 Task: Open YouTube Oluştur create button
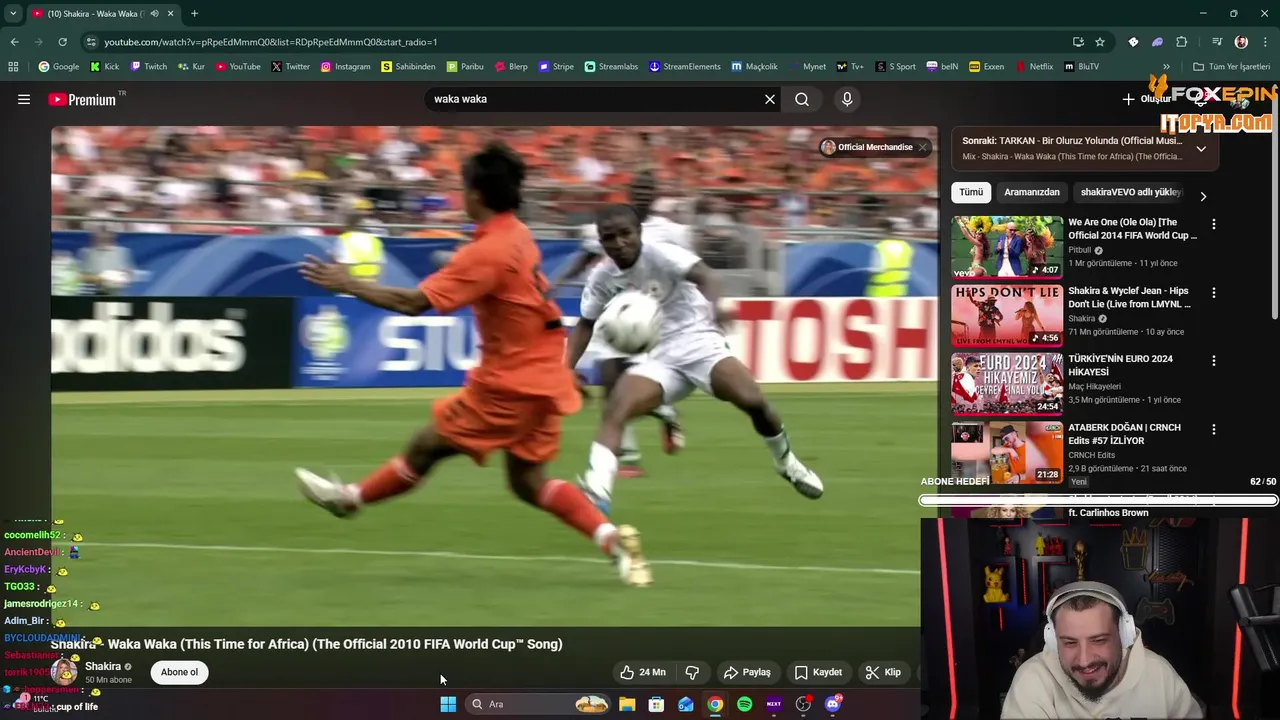[x=1147, y=99]
